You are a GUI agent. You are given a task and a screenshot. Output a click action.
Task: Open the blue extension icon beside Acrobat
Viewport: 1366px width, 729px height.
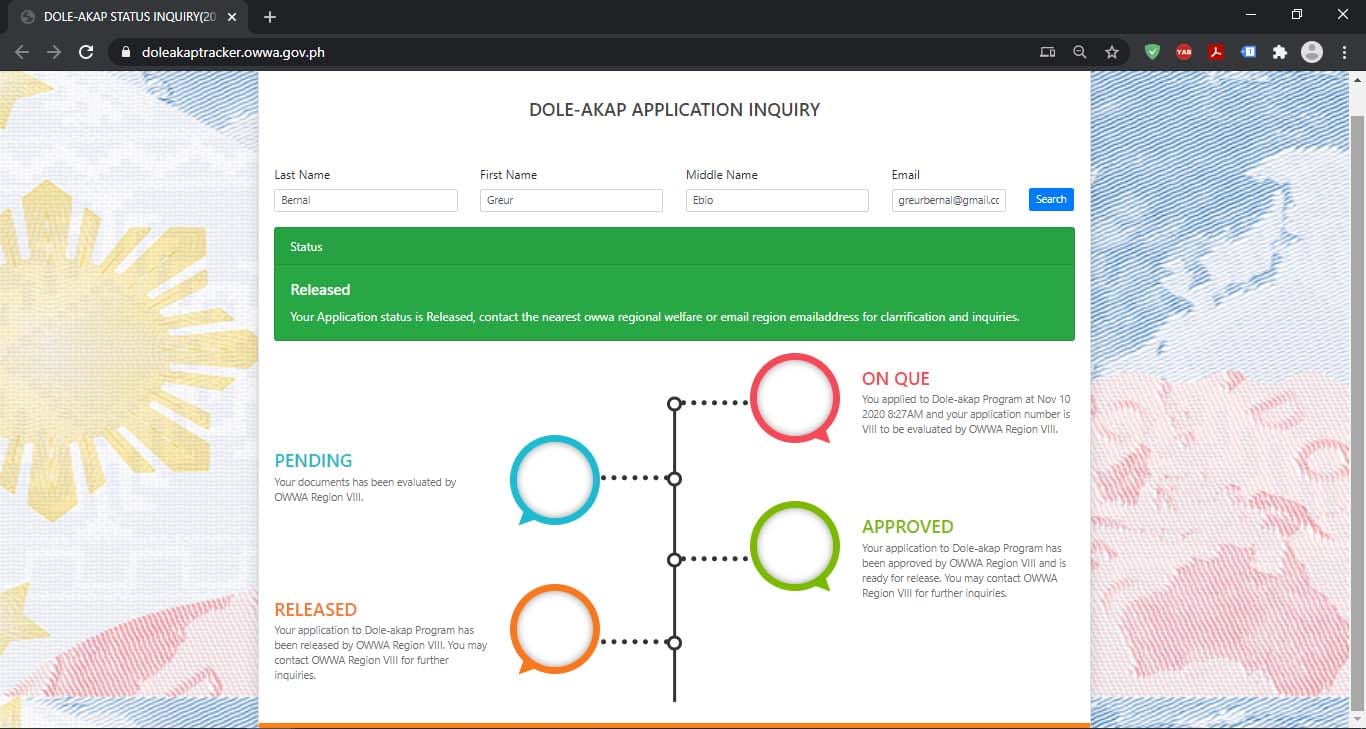tap(1248, 52)
